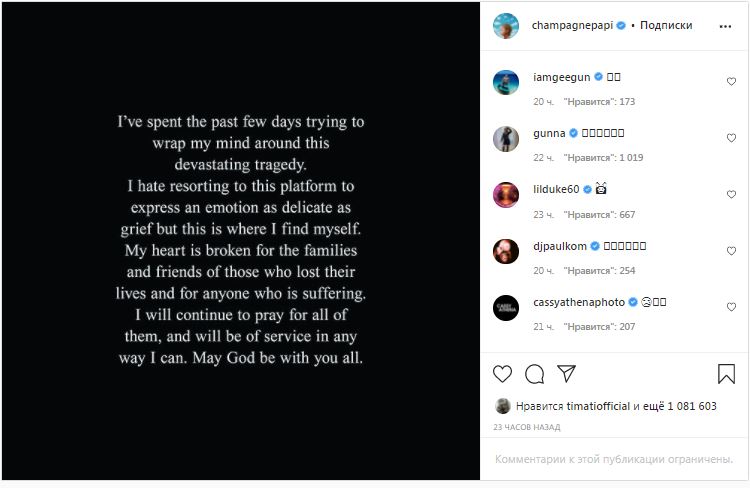Share the post with the paper plane icon
Image resolution: width=750 pixels, height=488 pixels.
tap(566, 374)
